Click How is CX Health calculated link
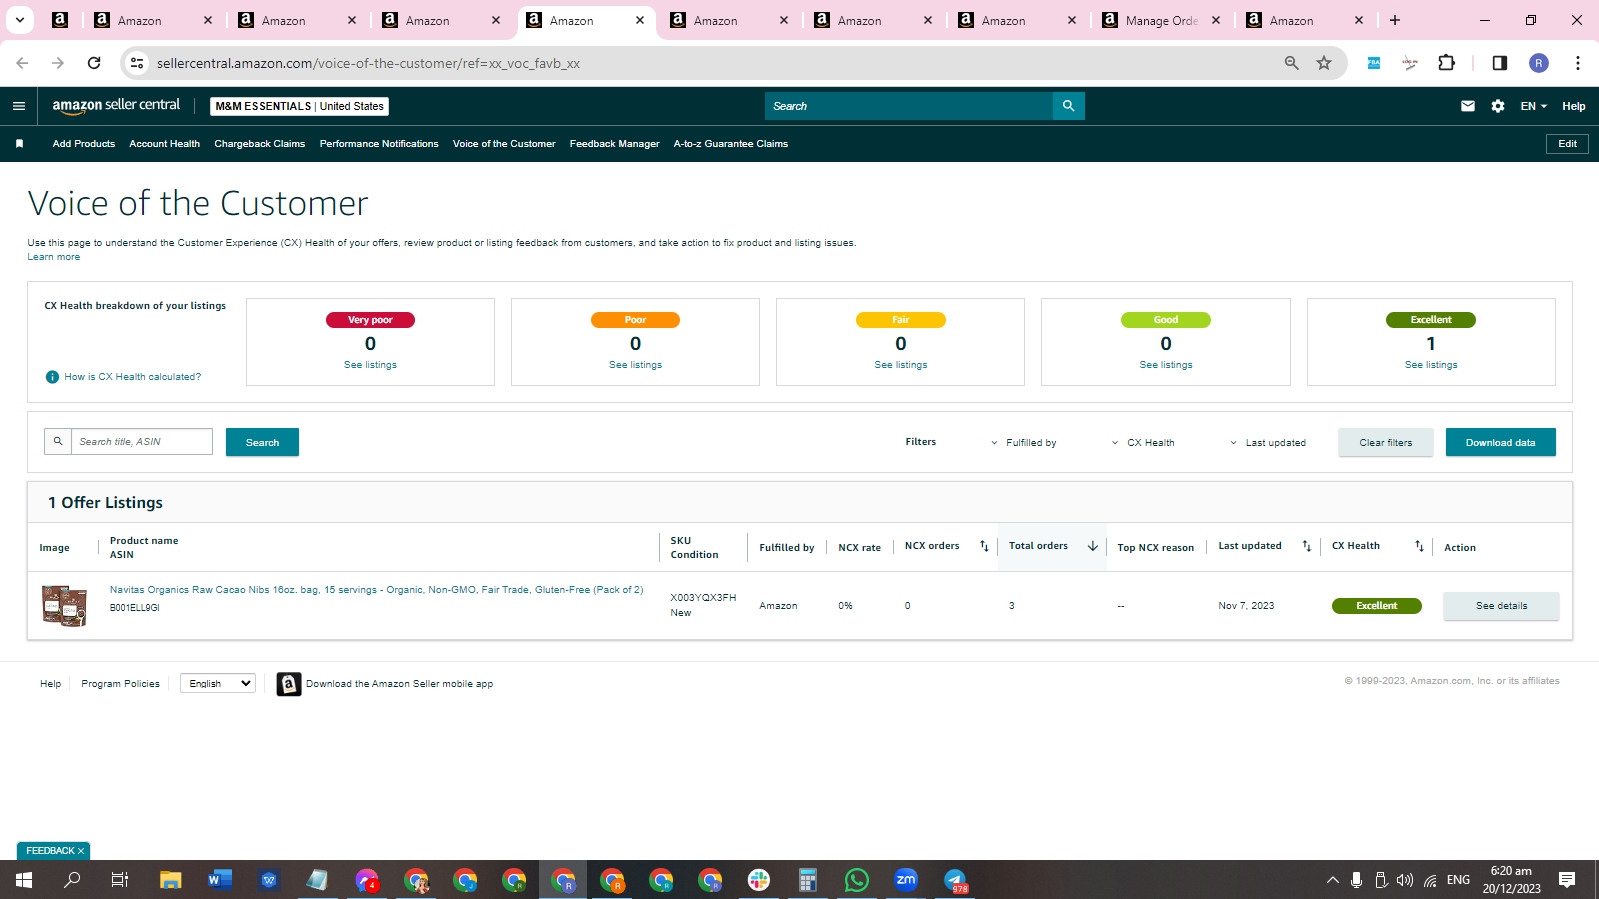The width and height of the screenshot is (1599, 899). click(x=133, y=377)
